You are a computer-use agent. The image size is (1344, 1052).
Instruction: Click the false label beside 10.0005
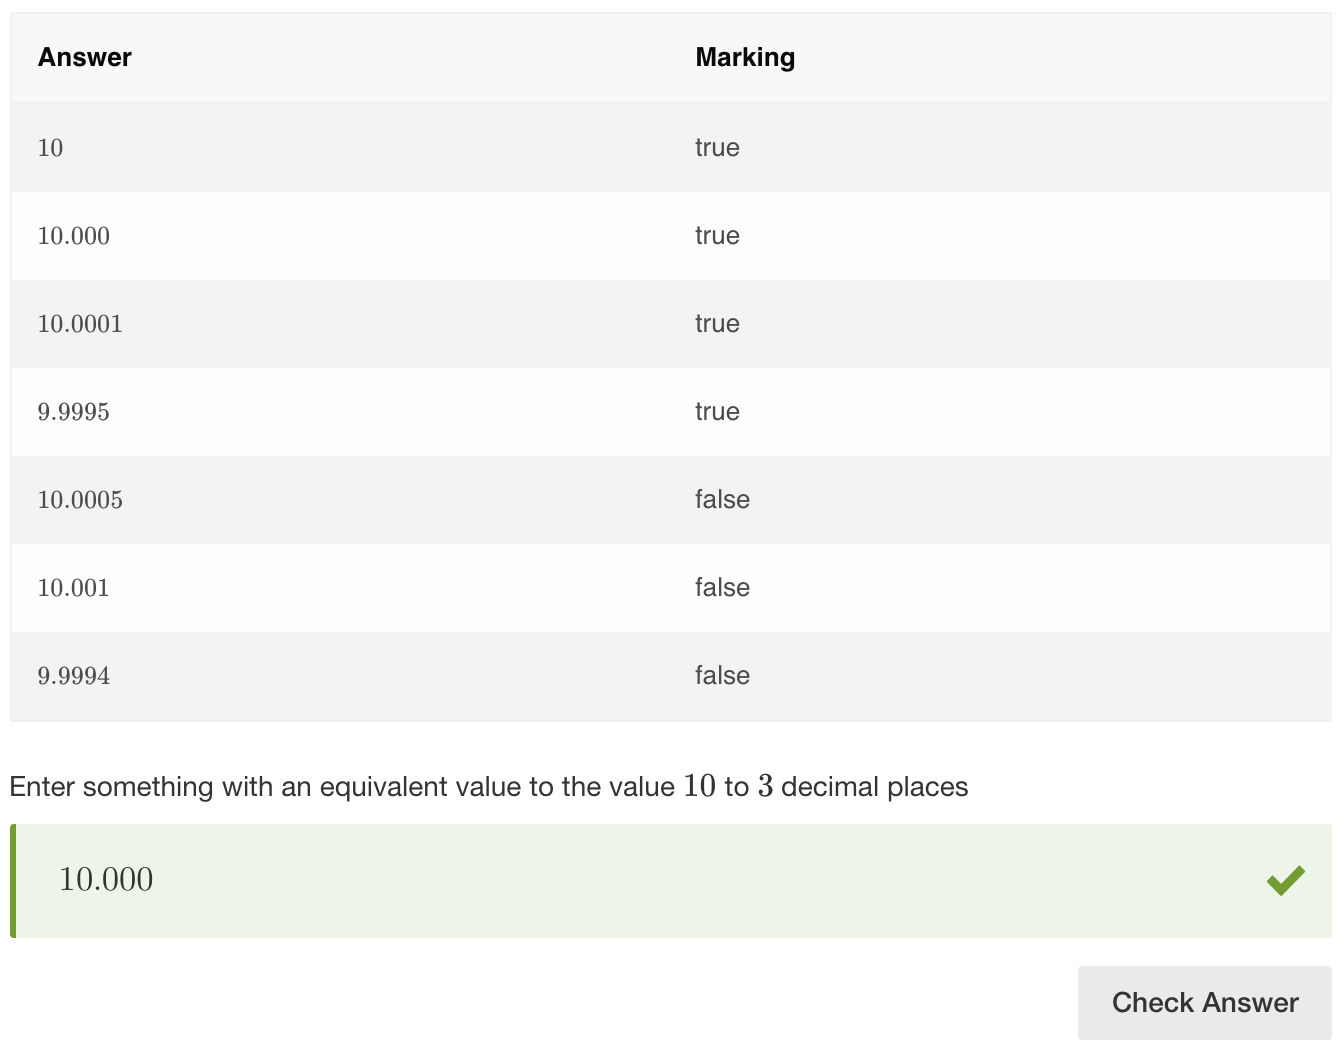point(722,500)
